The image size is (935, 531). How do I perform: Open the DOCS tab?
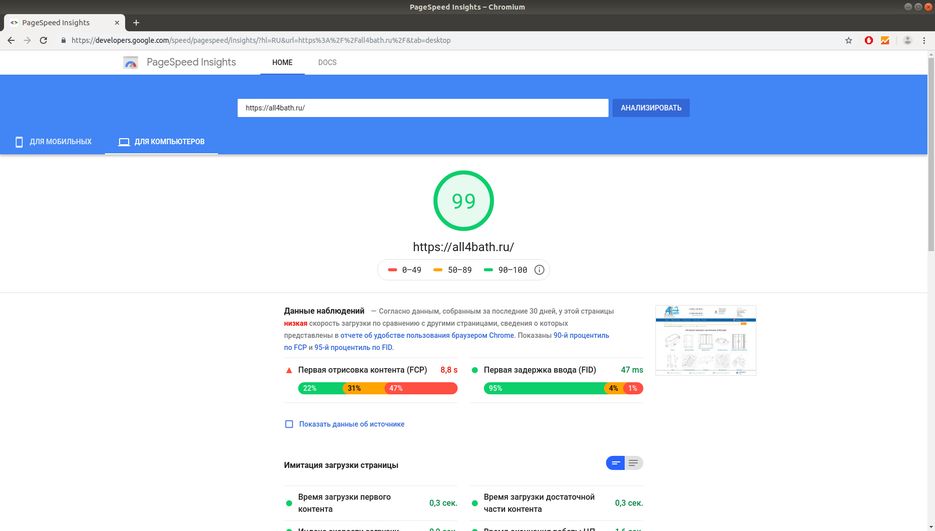(327, 63)
